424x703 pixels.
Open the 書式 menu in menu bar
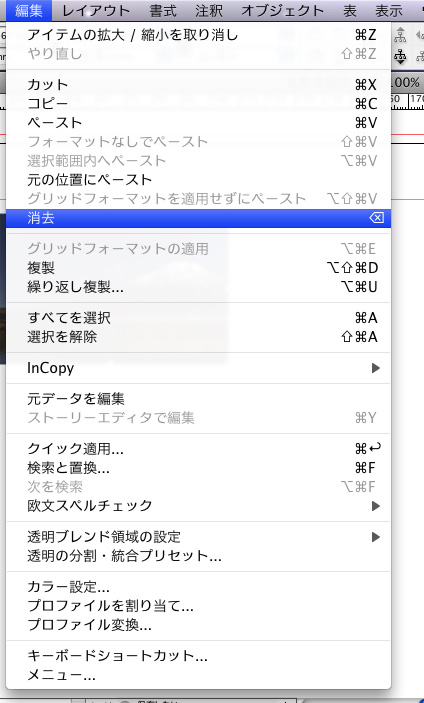coord(163,10)
